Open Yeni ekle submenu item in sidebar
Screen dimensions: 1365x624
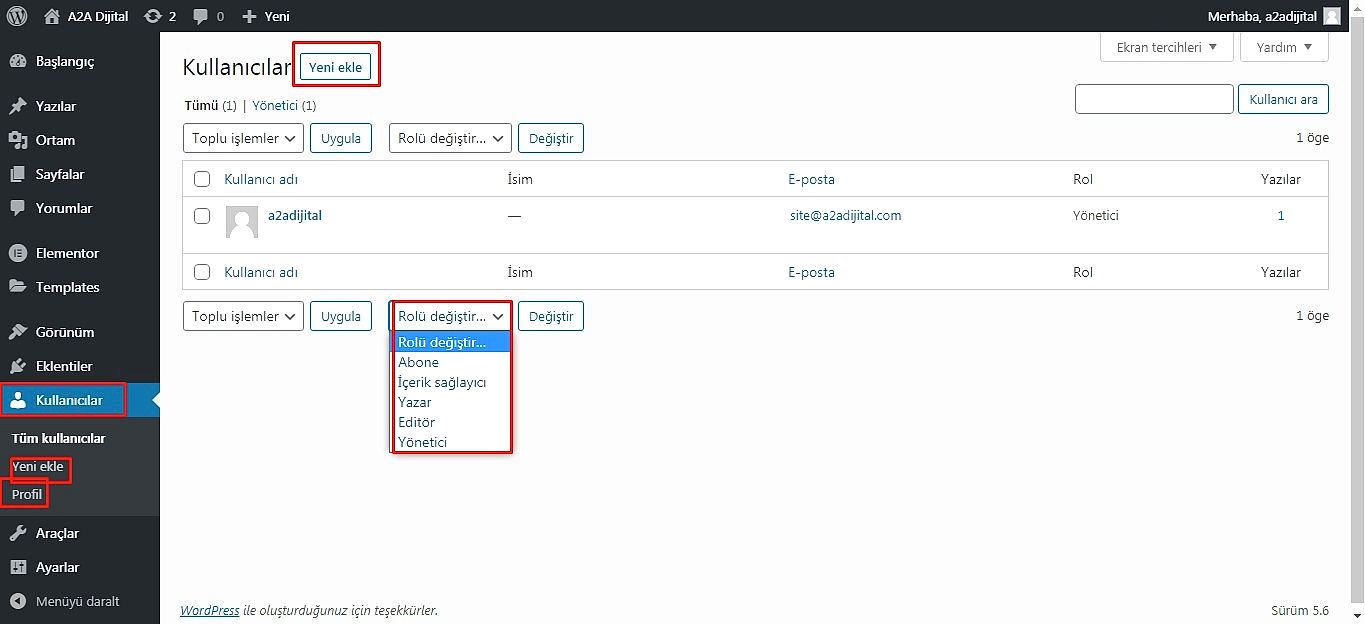[38, 466]
